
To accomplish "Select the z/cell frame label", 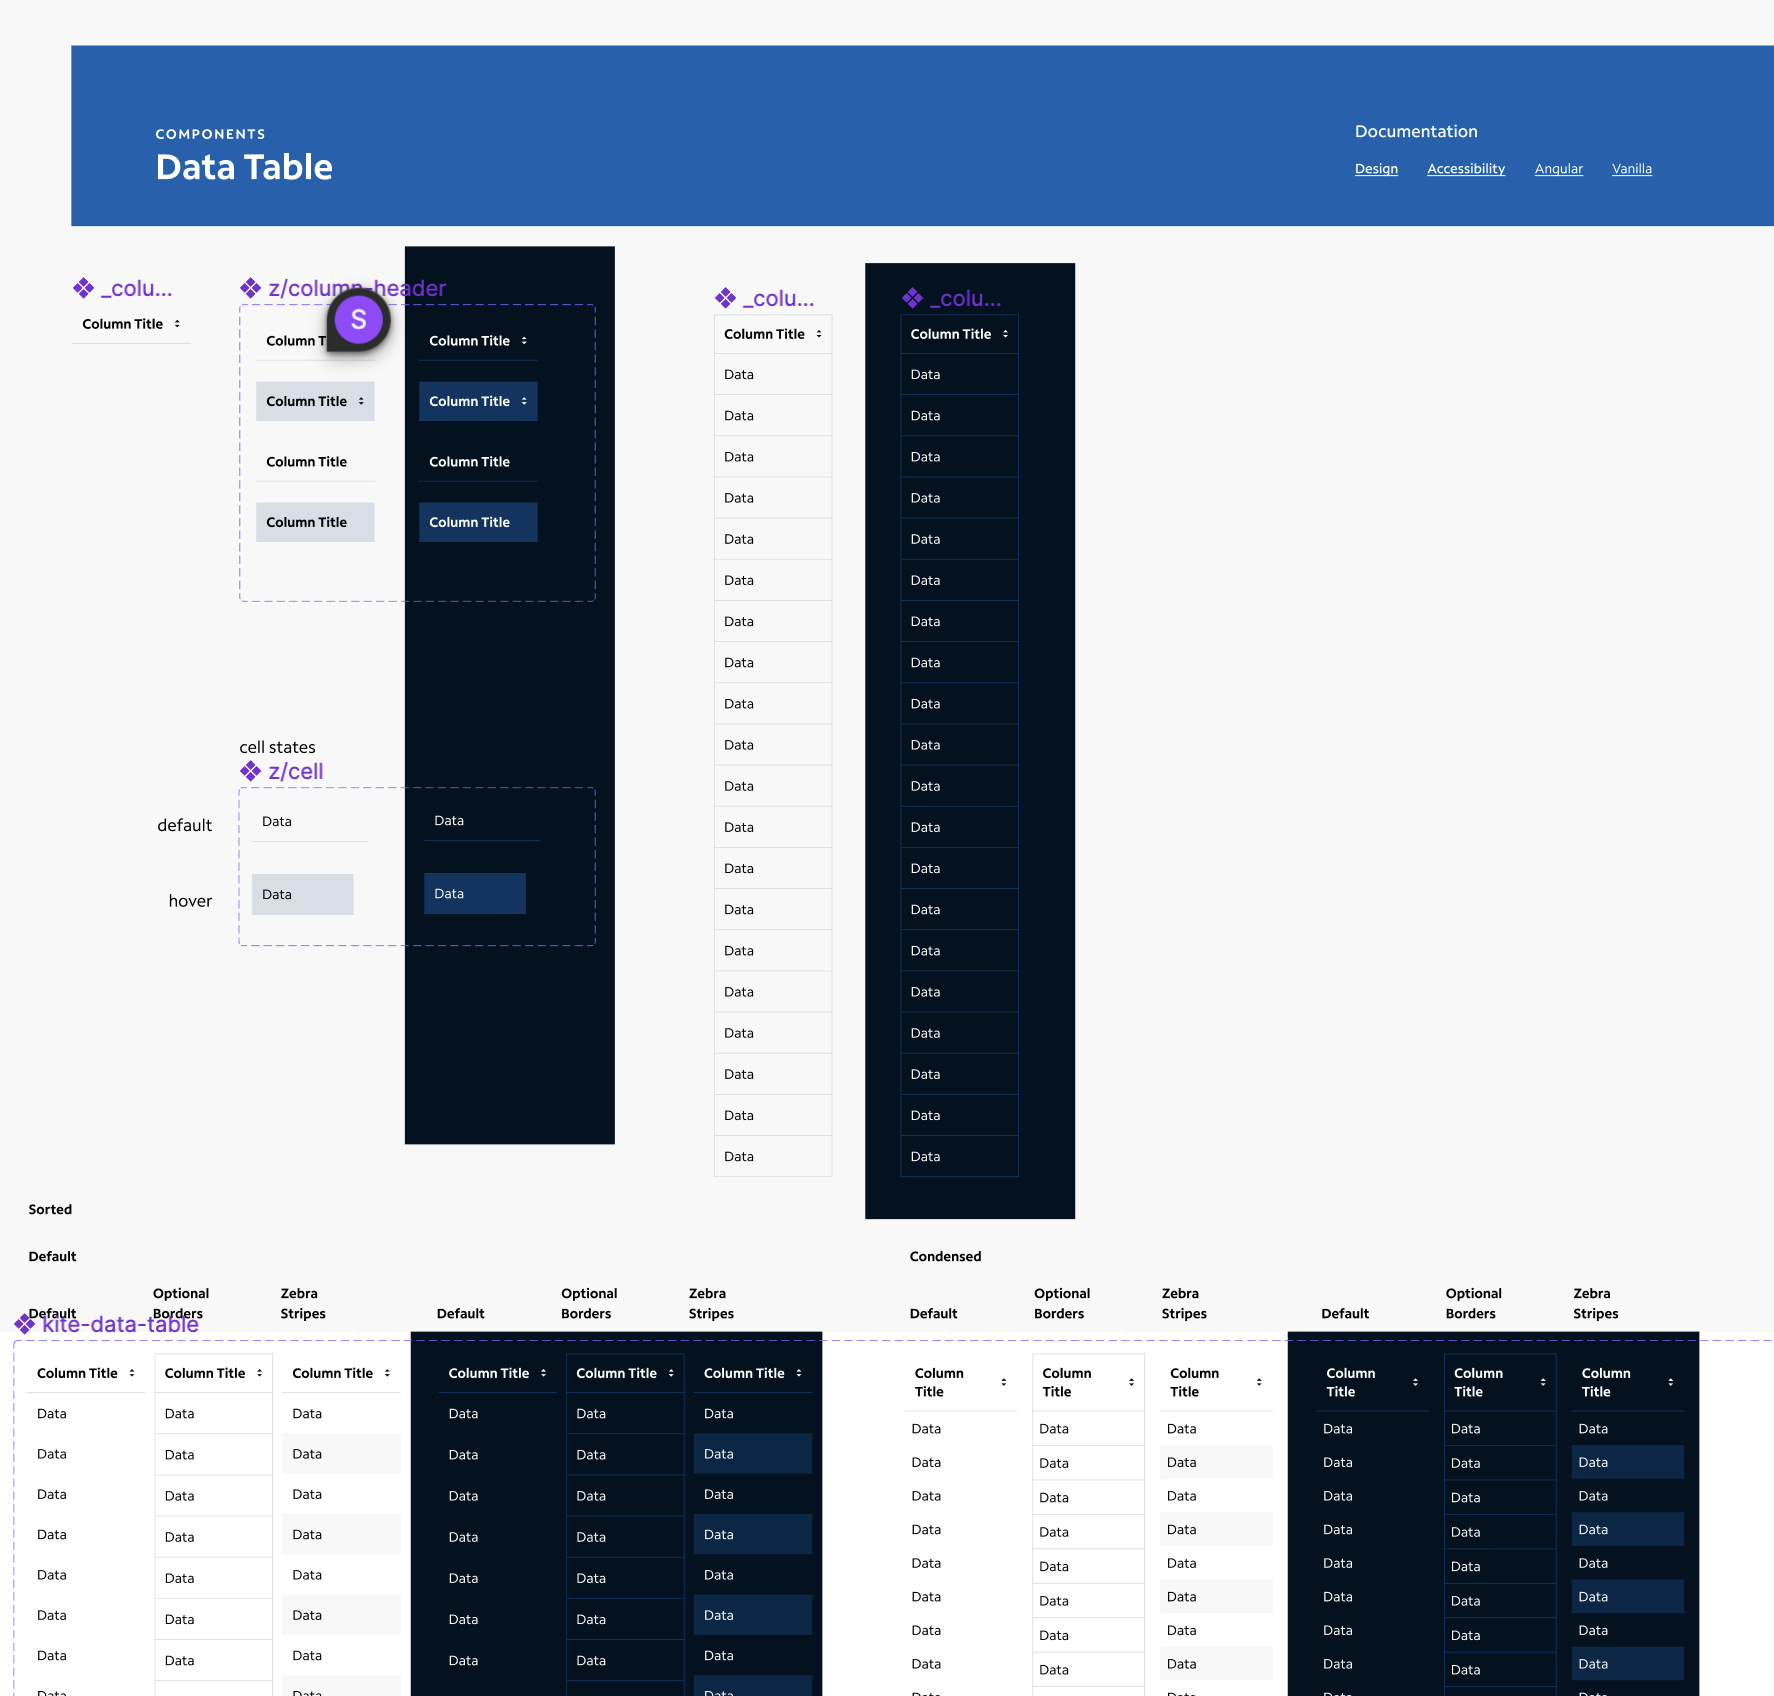I will [x=296, y=771].
